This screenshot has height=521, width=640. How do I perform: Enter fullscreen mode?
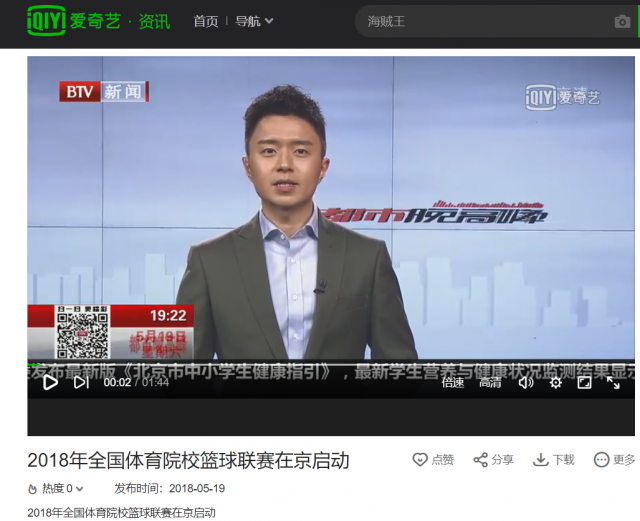613,382
